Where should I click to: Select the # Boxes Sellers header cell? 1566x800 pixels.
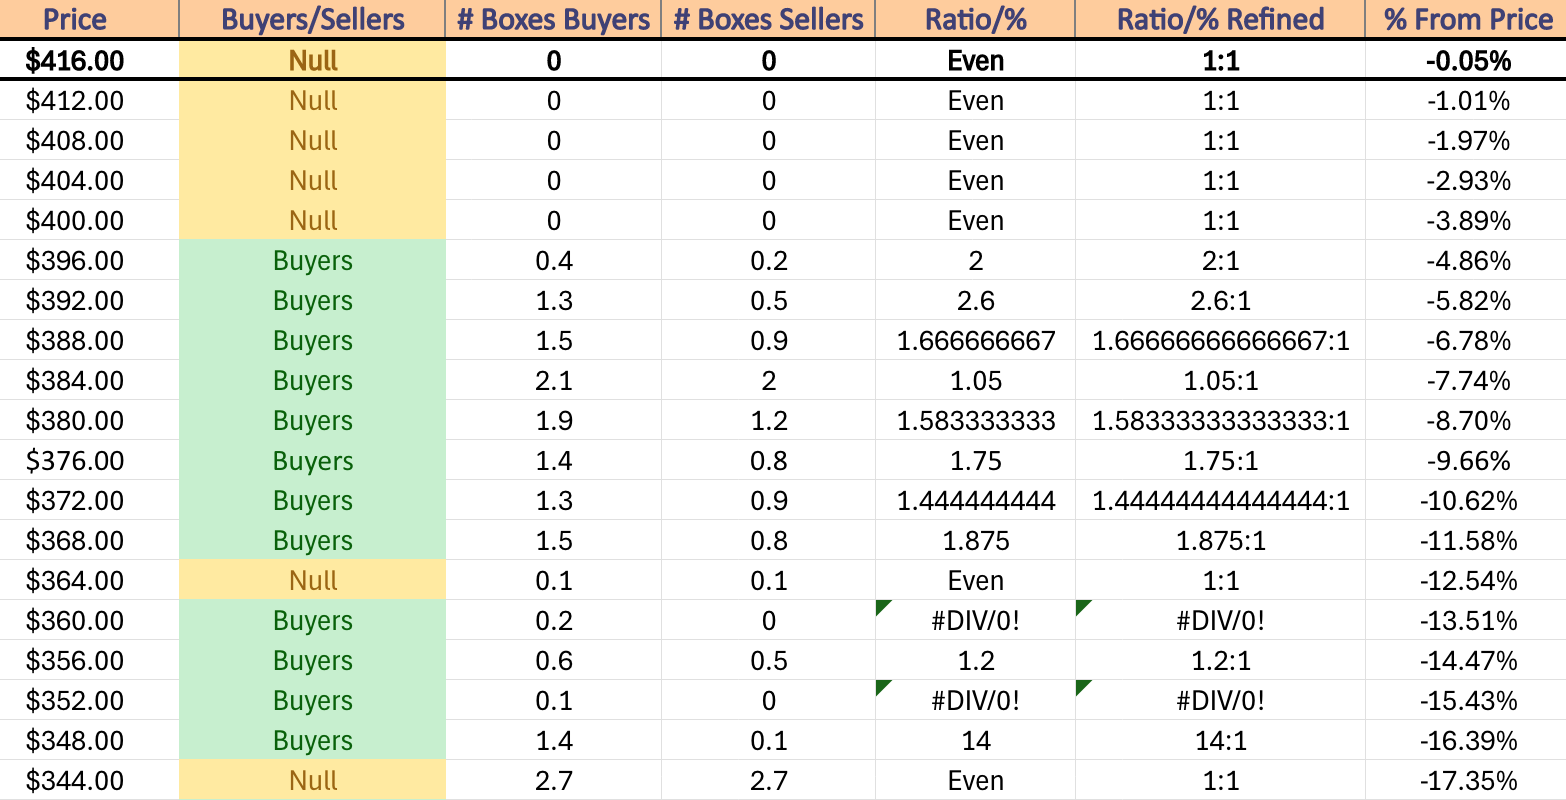click(768, 19)
